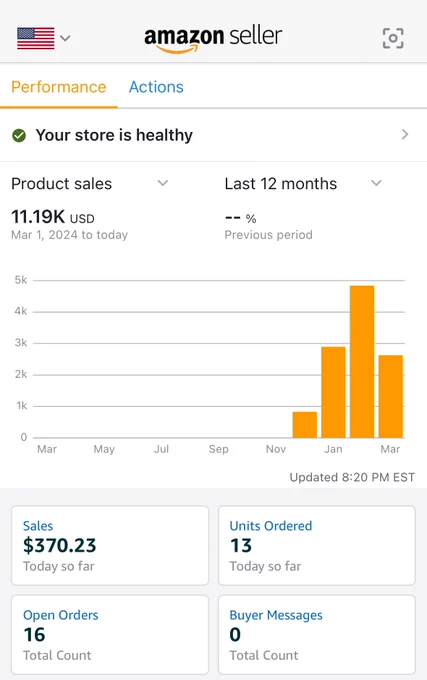Tap the December sales bar
The height and width of the screenshot is (680, 427).
(x=305, y=425)
